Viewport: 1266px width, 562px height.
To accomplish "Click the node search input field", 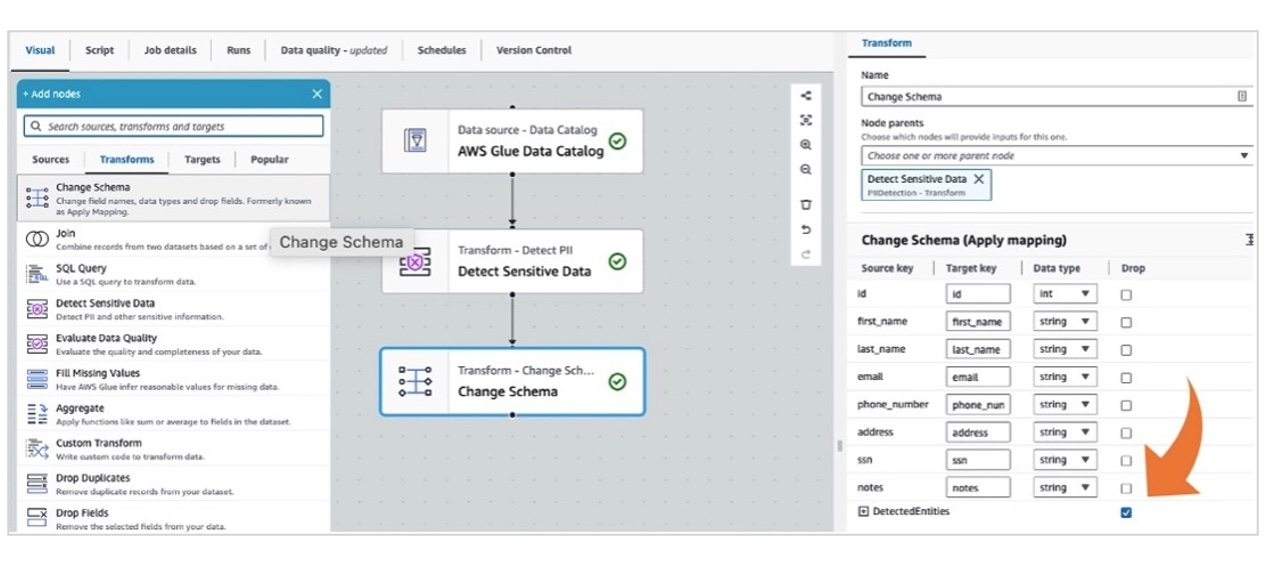I will pos(174,127).
